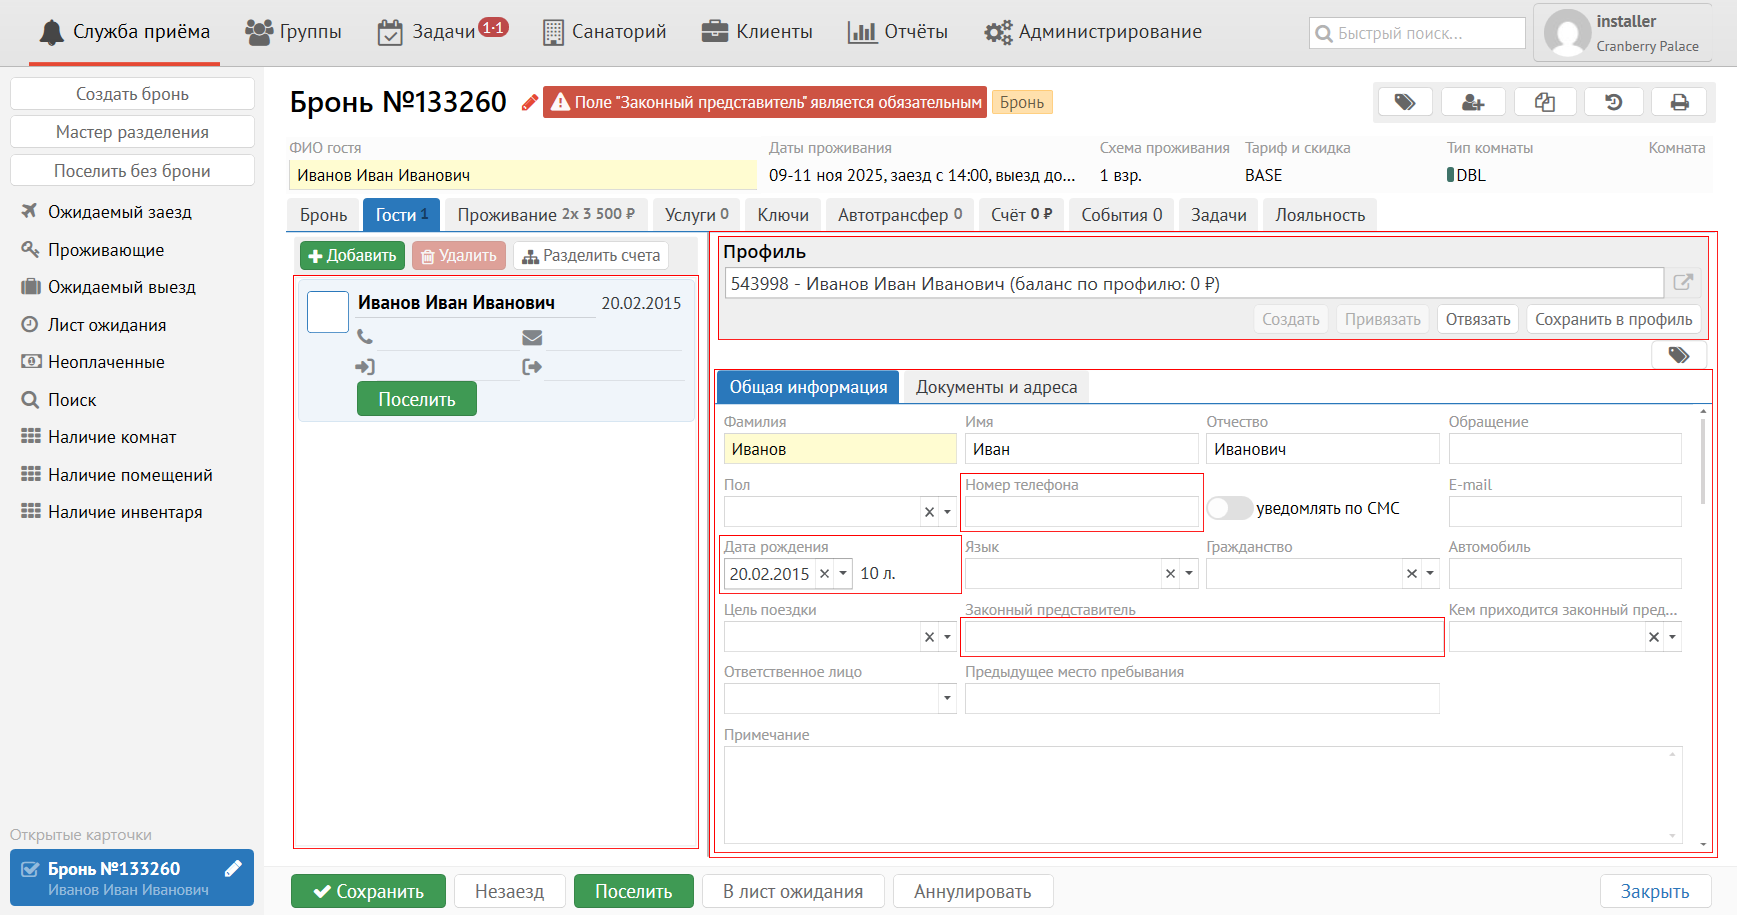Check the guest Иванов Иван Иванович checkbox
Viewport: 1737px width, 915px height.
click(x=328, y=312)
